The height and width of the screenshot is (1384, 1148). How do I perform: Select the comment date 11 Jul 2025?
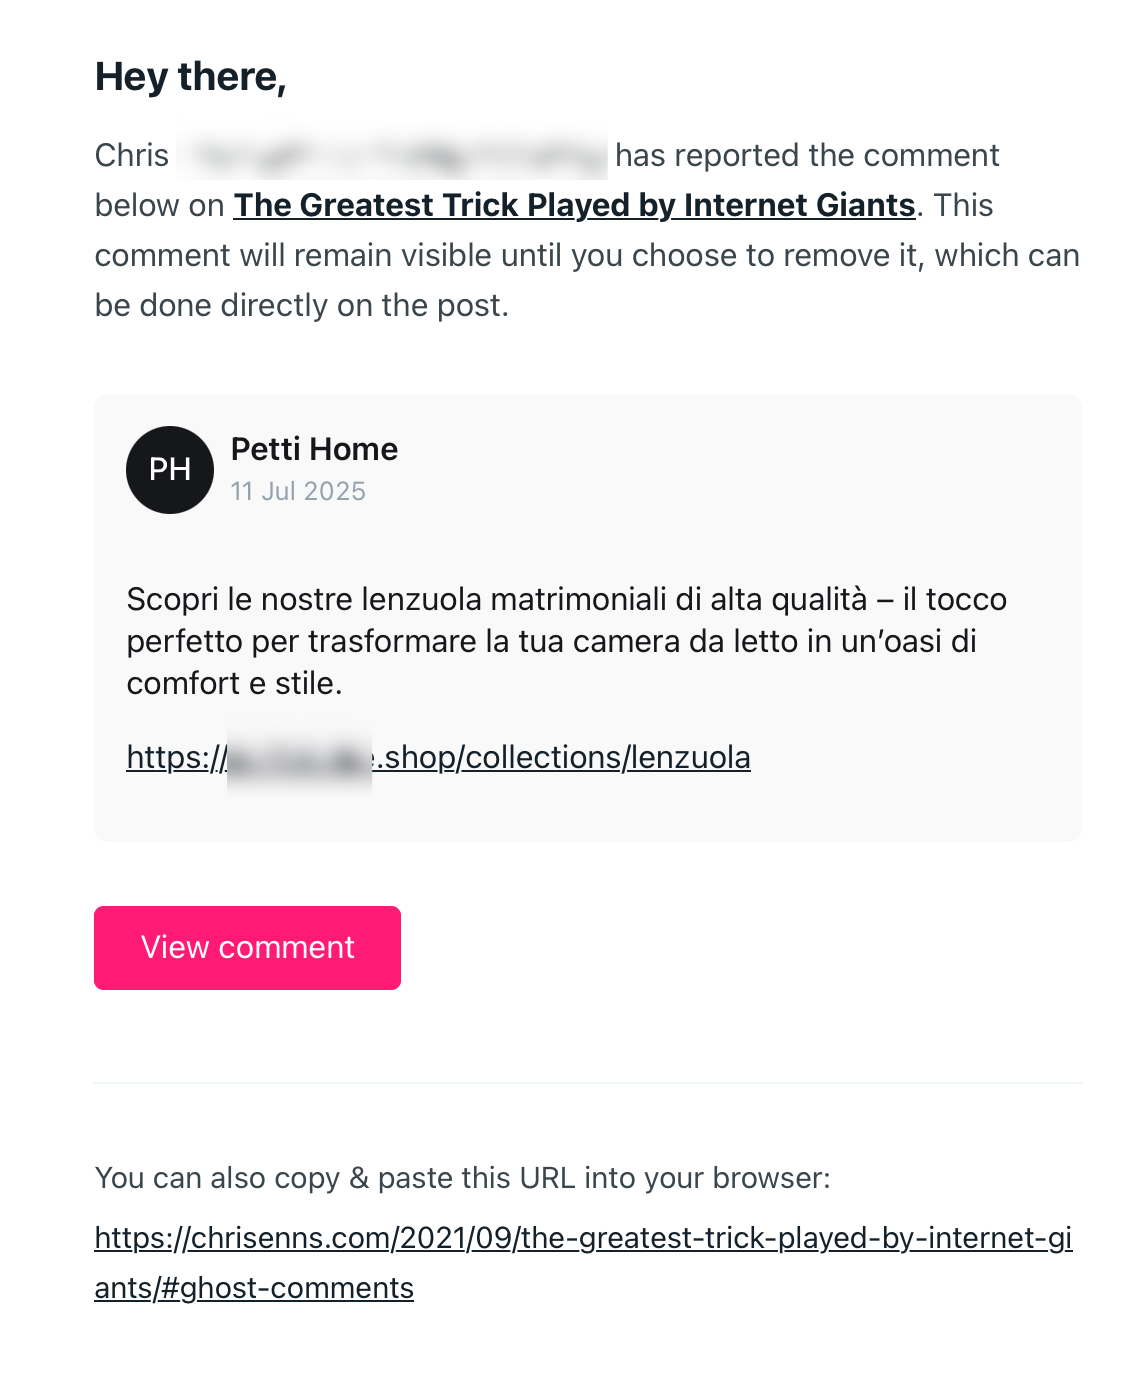tap(298, 491)
